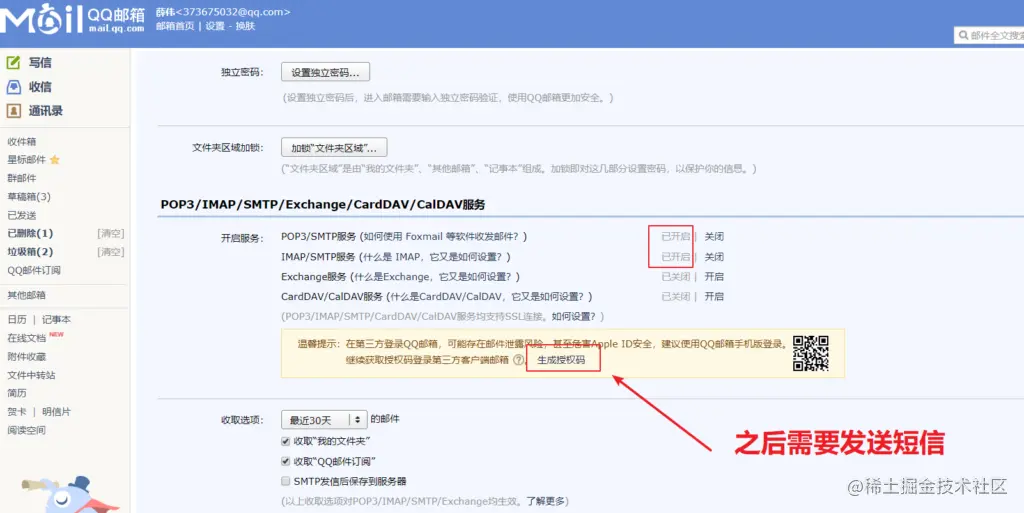The height and width of the screenshot is (513, 1024).
Task: Click the question mark help icon near 生成授权码
Action: point(519,360)
